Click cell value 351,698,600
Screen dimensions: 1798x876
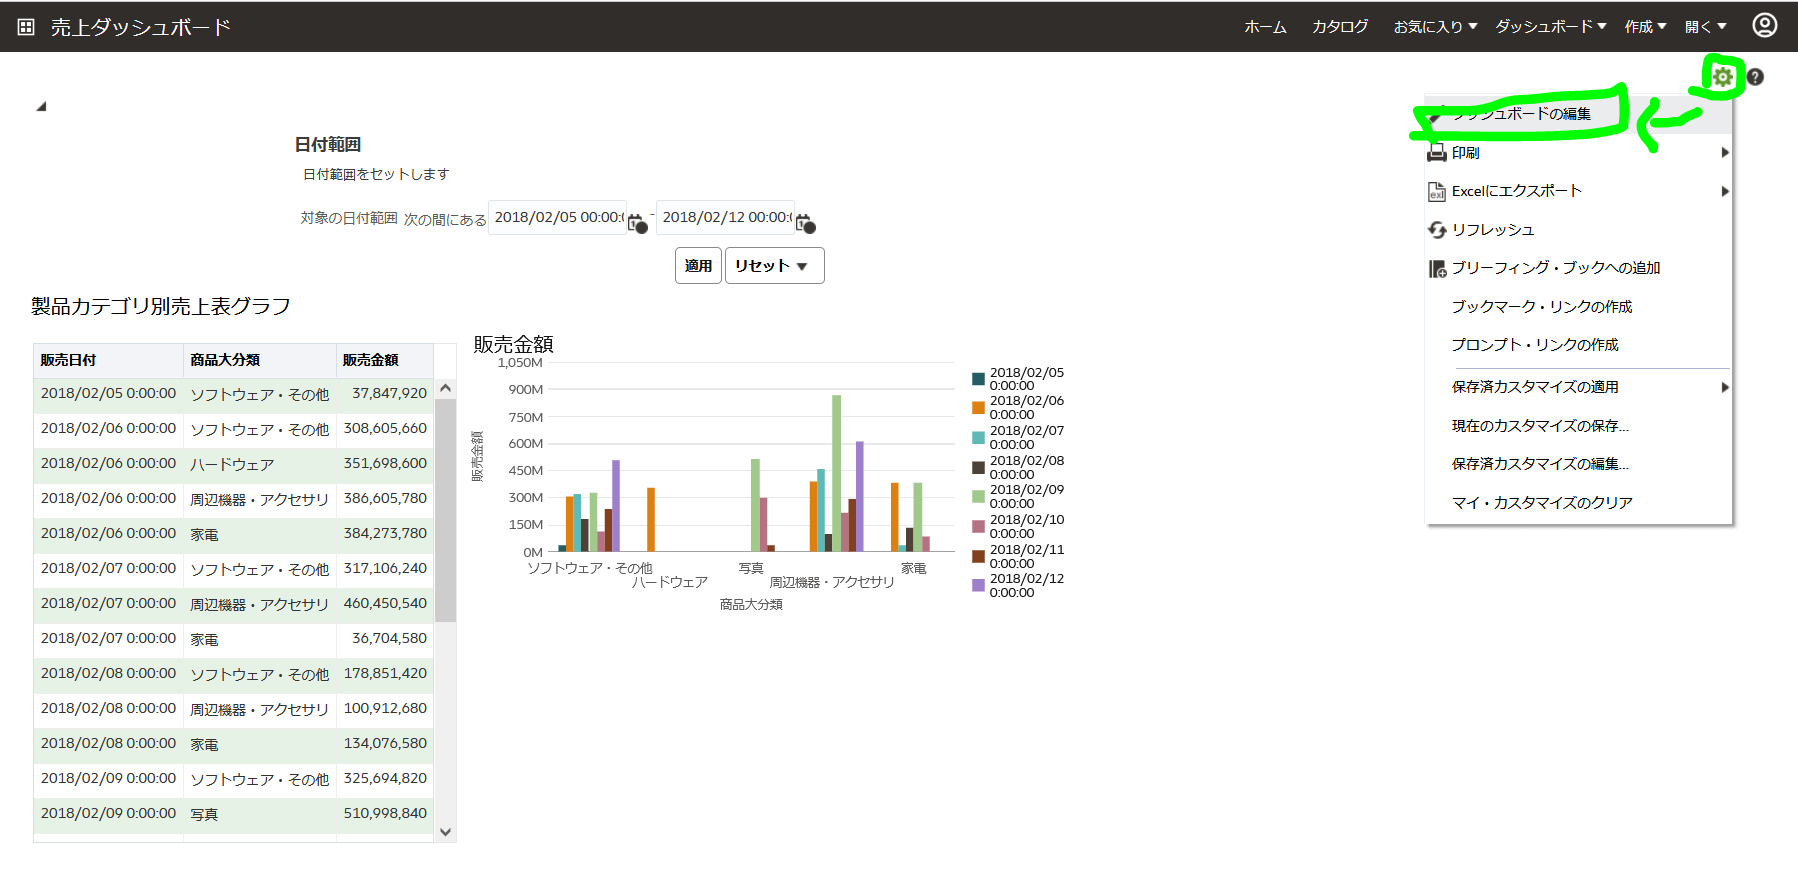pos(385,464)
